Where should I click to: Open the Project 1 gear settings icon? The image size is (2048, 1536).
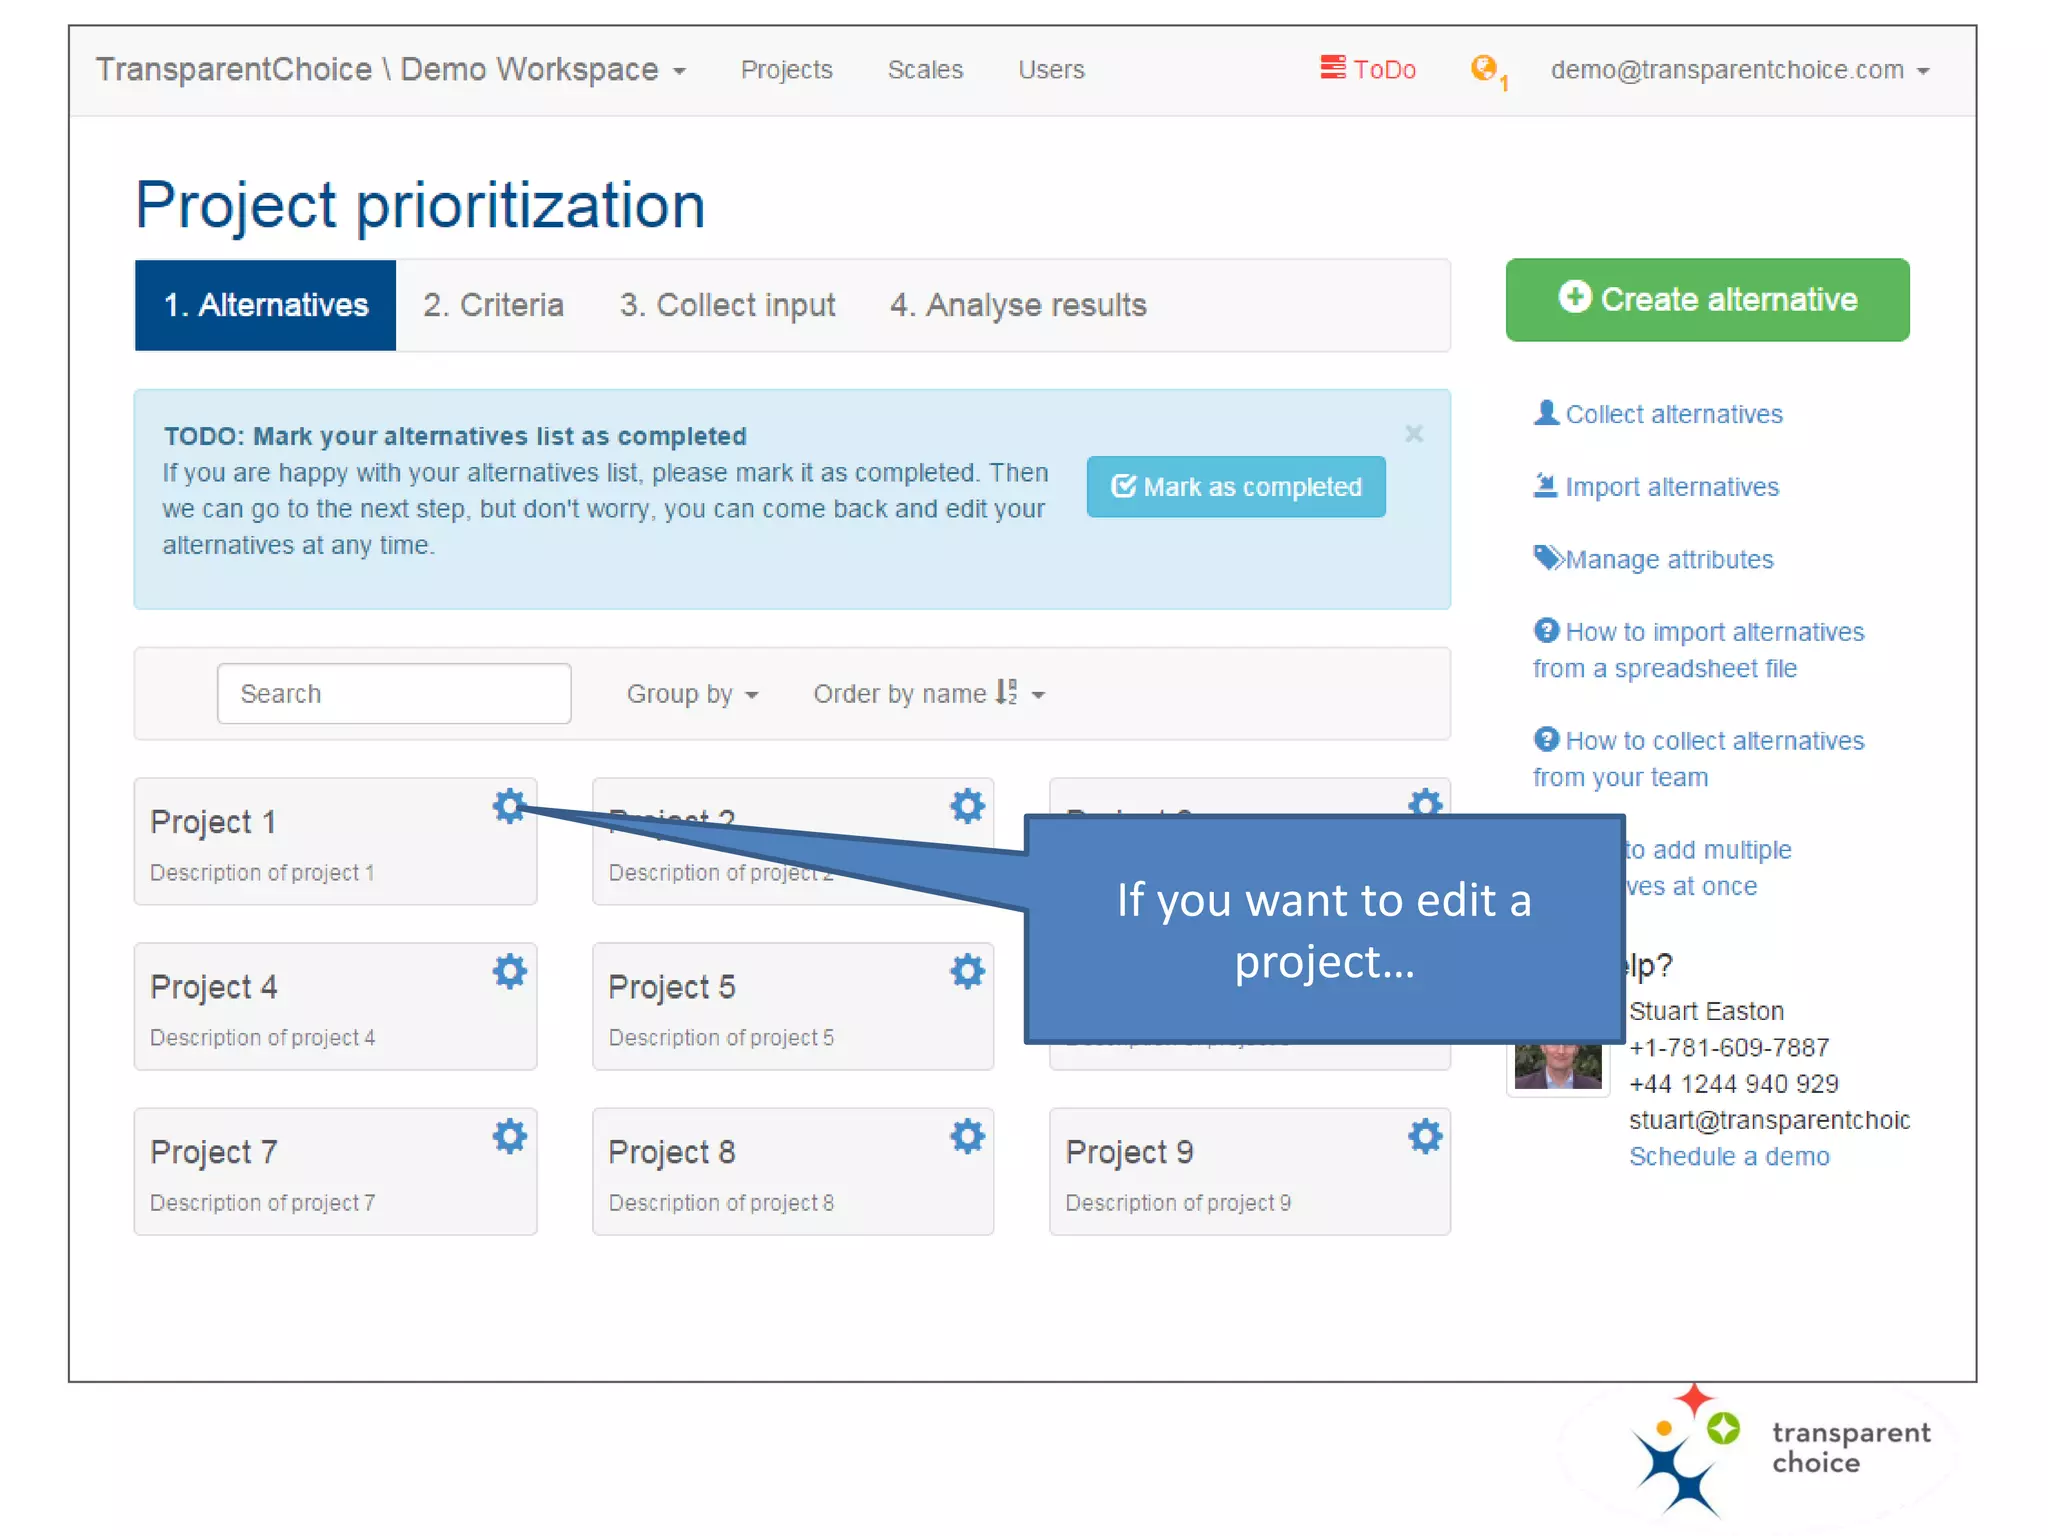[509, 805]
